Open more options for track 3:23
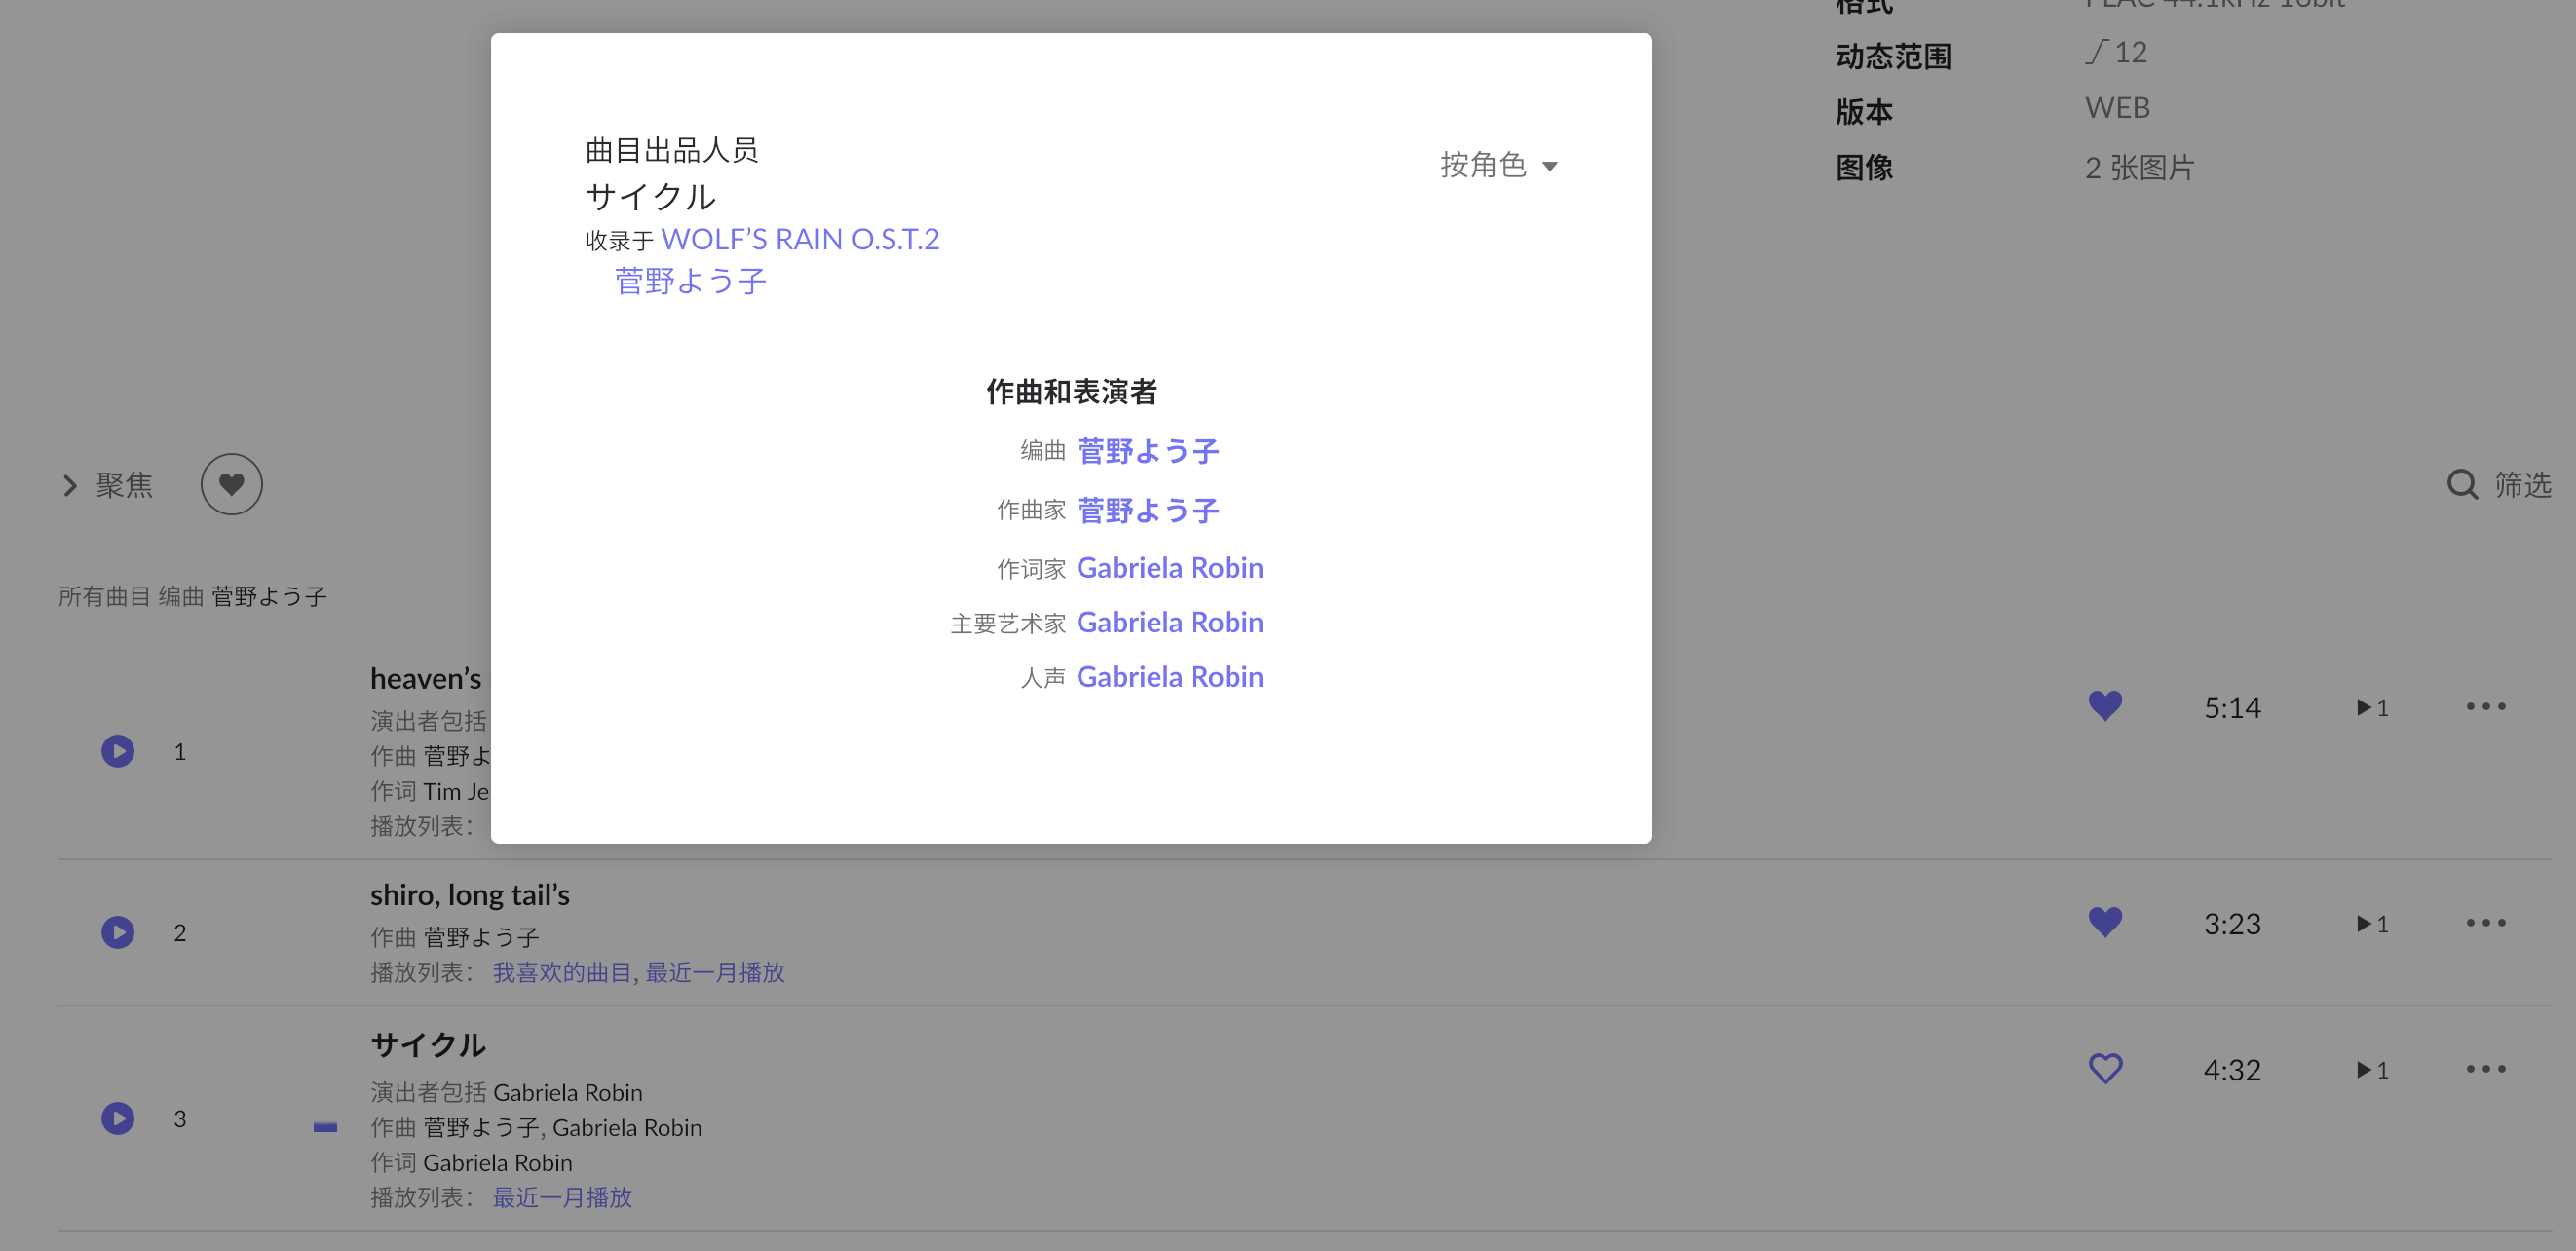Image resolution: width=2576 pixels, height=1251 pixels. pyautogui.click(x=2486, y=922)
